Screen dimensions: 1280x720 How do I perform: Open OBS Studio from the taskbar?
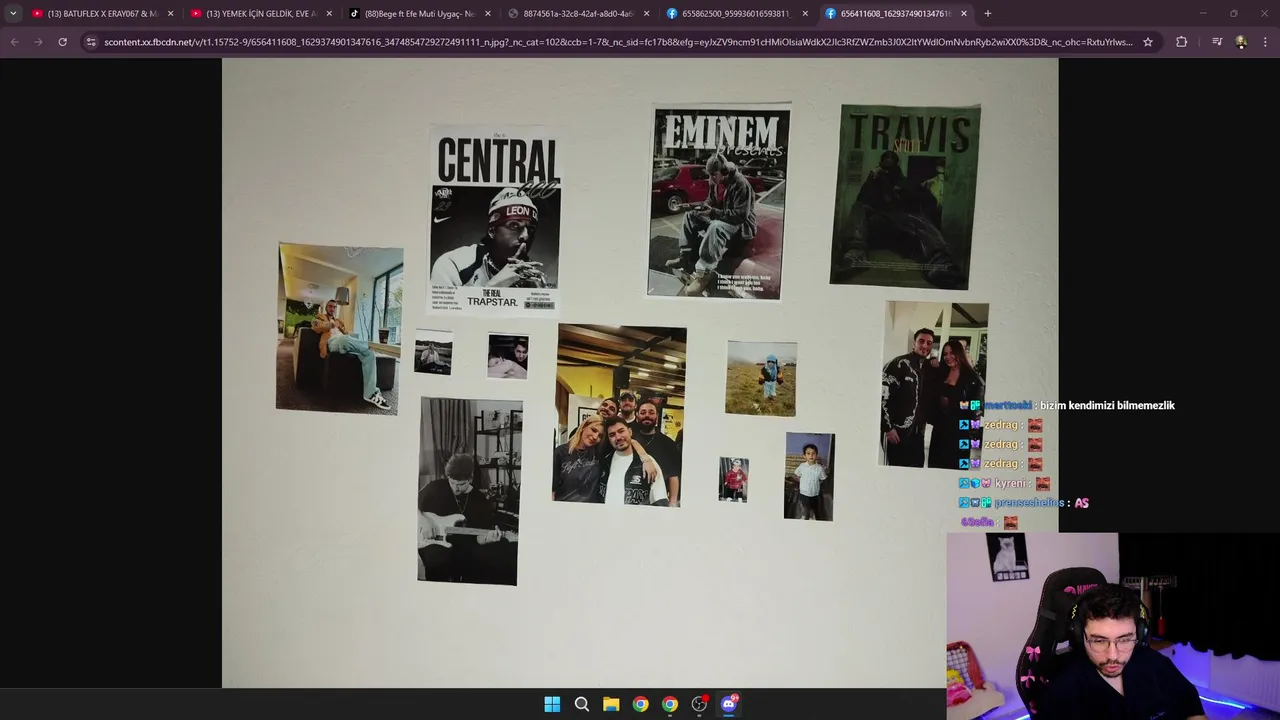[699, 704]
